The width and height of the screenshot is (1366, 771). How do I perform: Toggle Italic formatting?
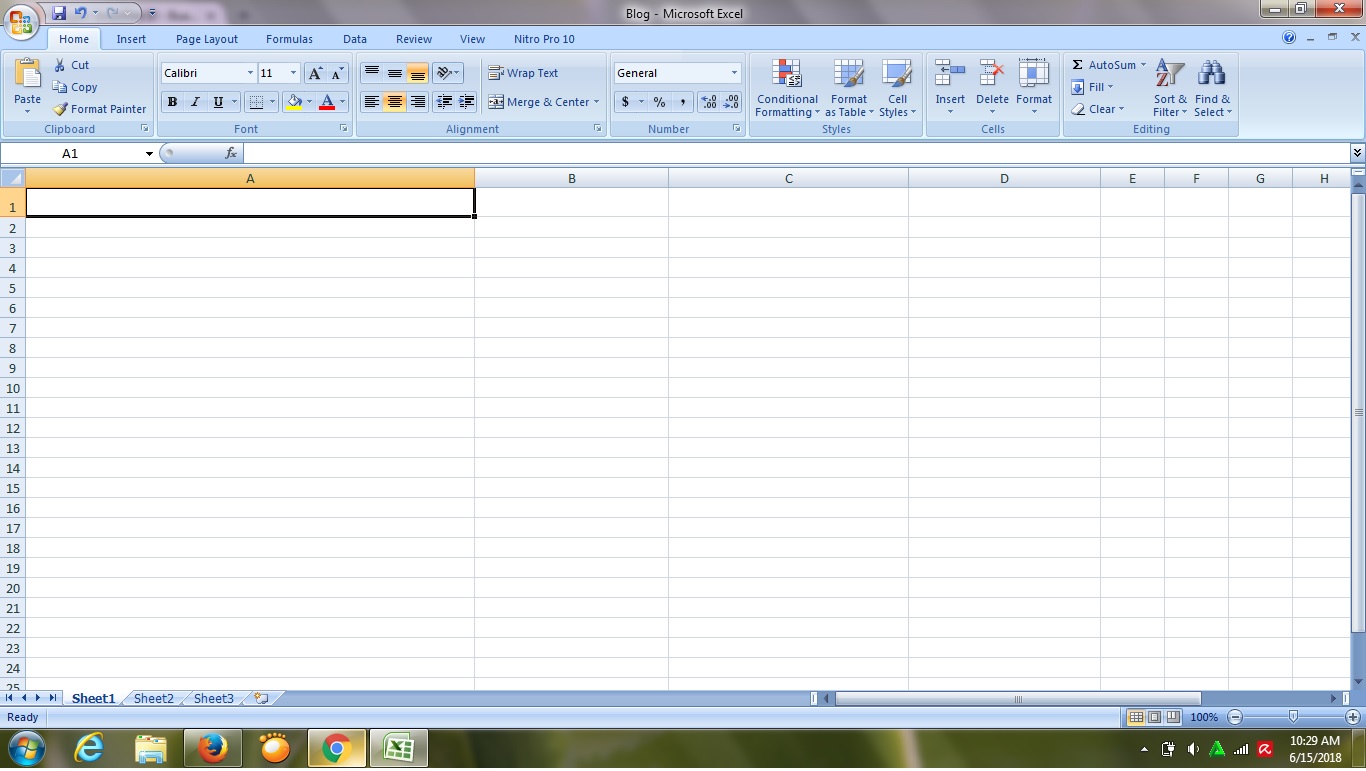(x=195, y=102)
